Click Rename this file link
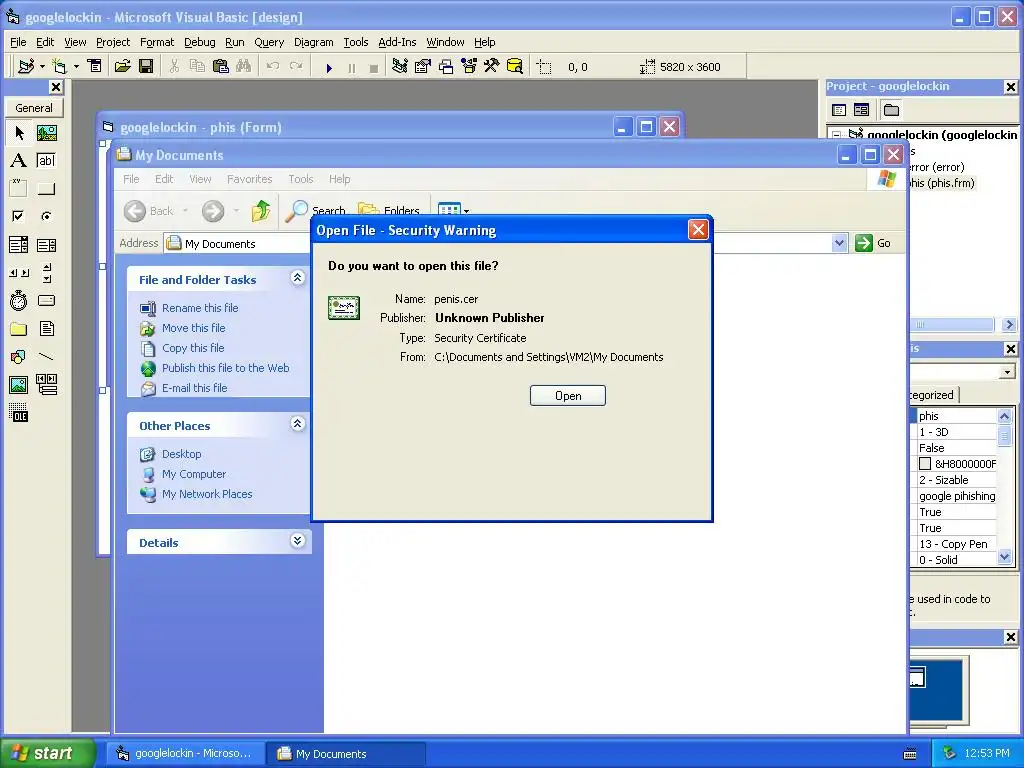Image resolution: width=1024 pixels, height=768 pixels. [x=200, y=308]
